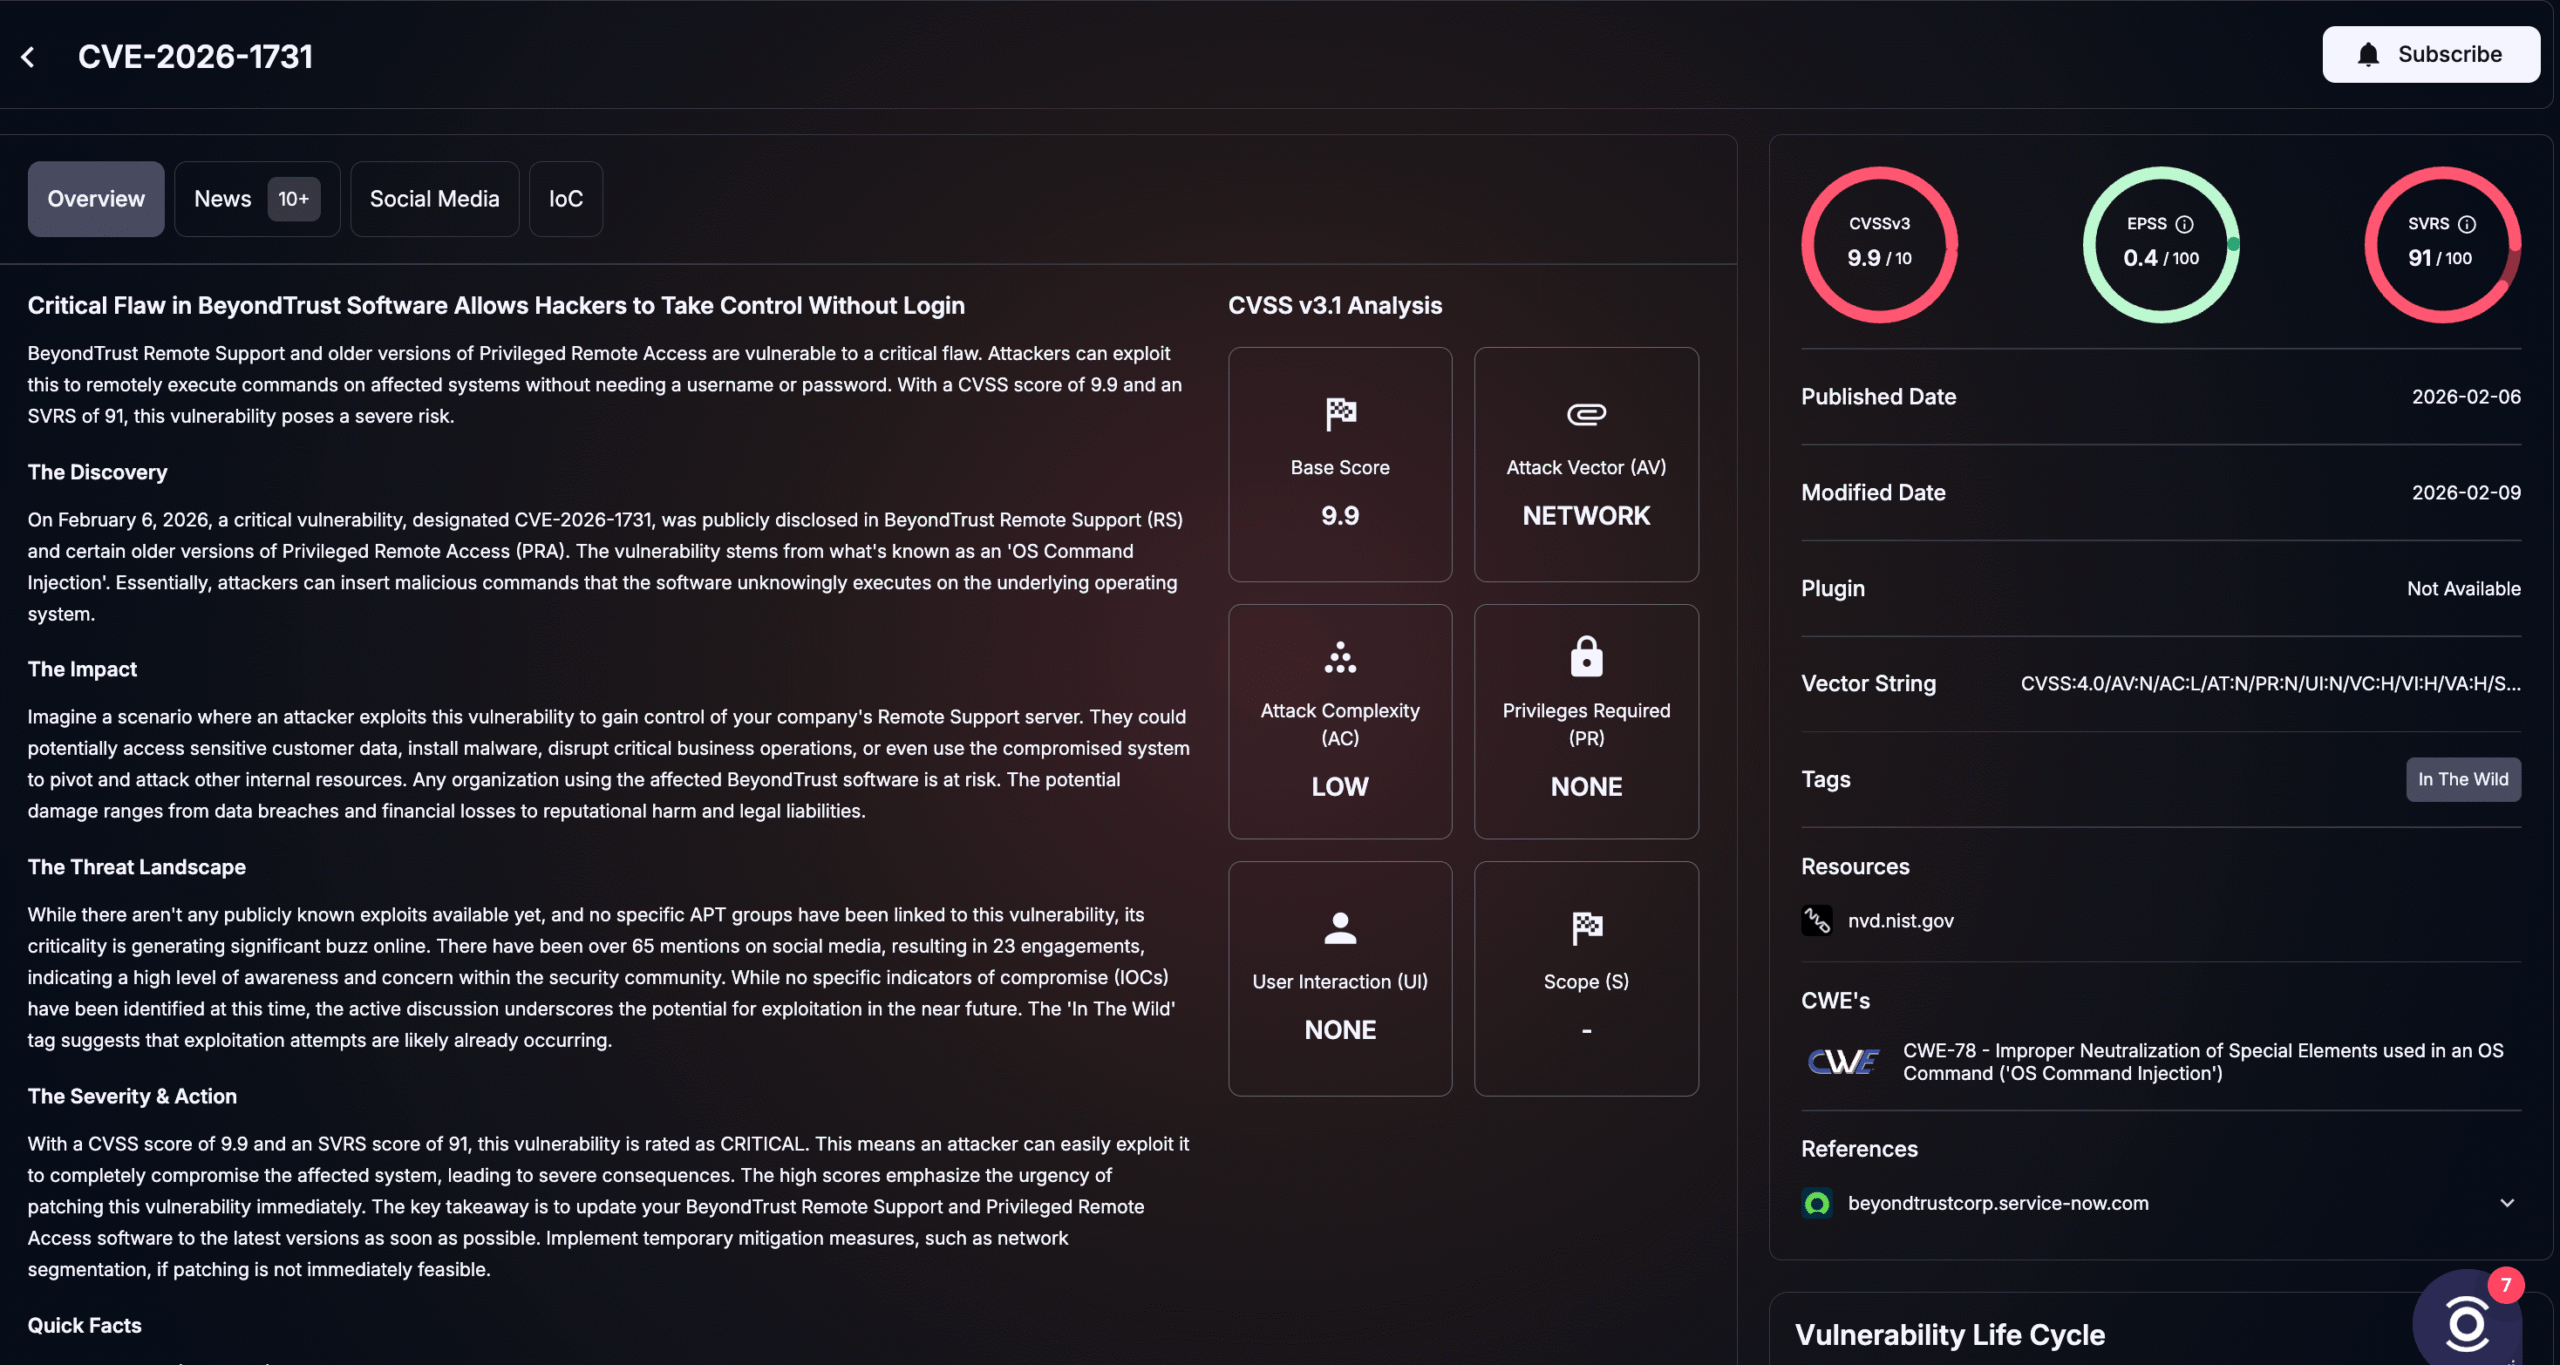The height and width of the screenshot is (1365, 2560).
Task: Click the Published Date 2026-02-06 value
Action: tap(2466, 397)
